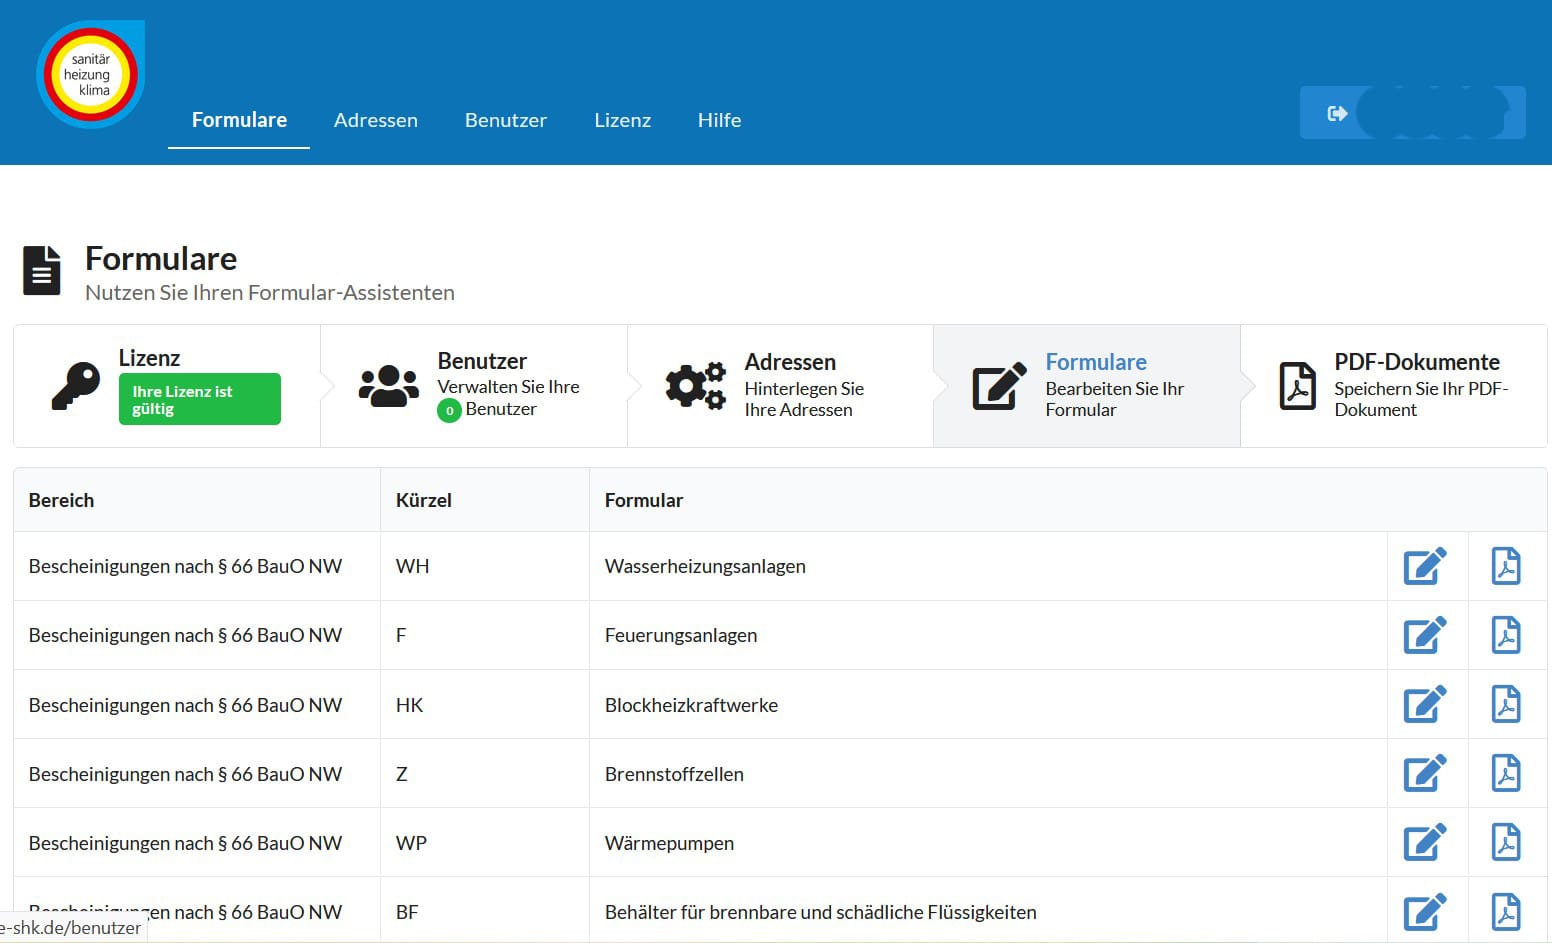Image resolution: width=1552 pixels, height=943 pixels.
Task: Edit the Blockheizkraftwerke form
Action: (1425, 704)
